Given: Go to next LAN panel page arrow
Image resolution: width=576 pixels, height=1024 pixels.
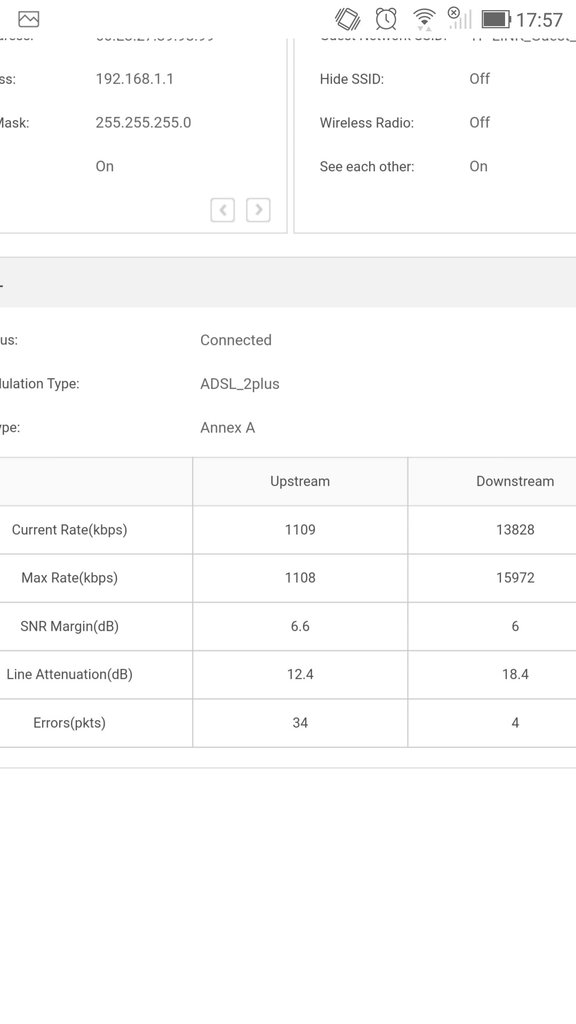Looking at the screenshot, I should point(258,210).
